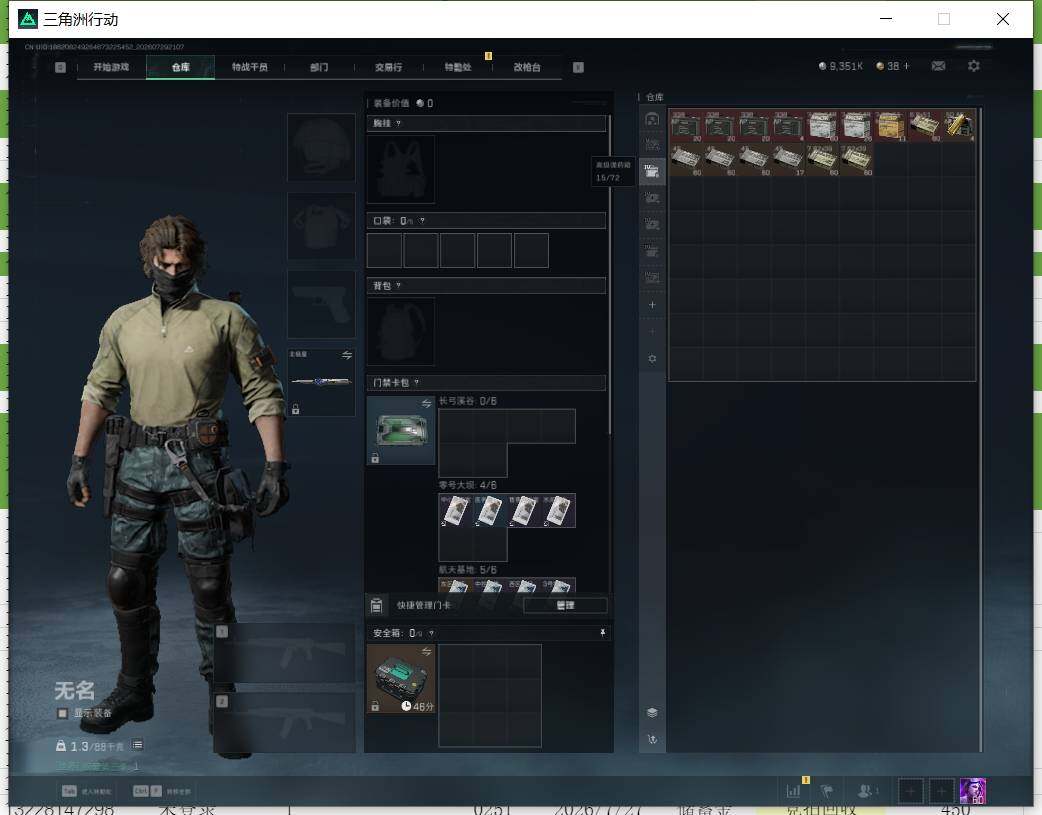Click the first empty pocket slot
The image size is (1042, 815).
384,250
